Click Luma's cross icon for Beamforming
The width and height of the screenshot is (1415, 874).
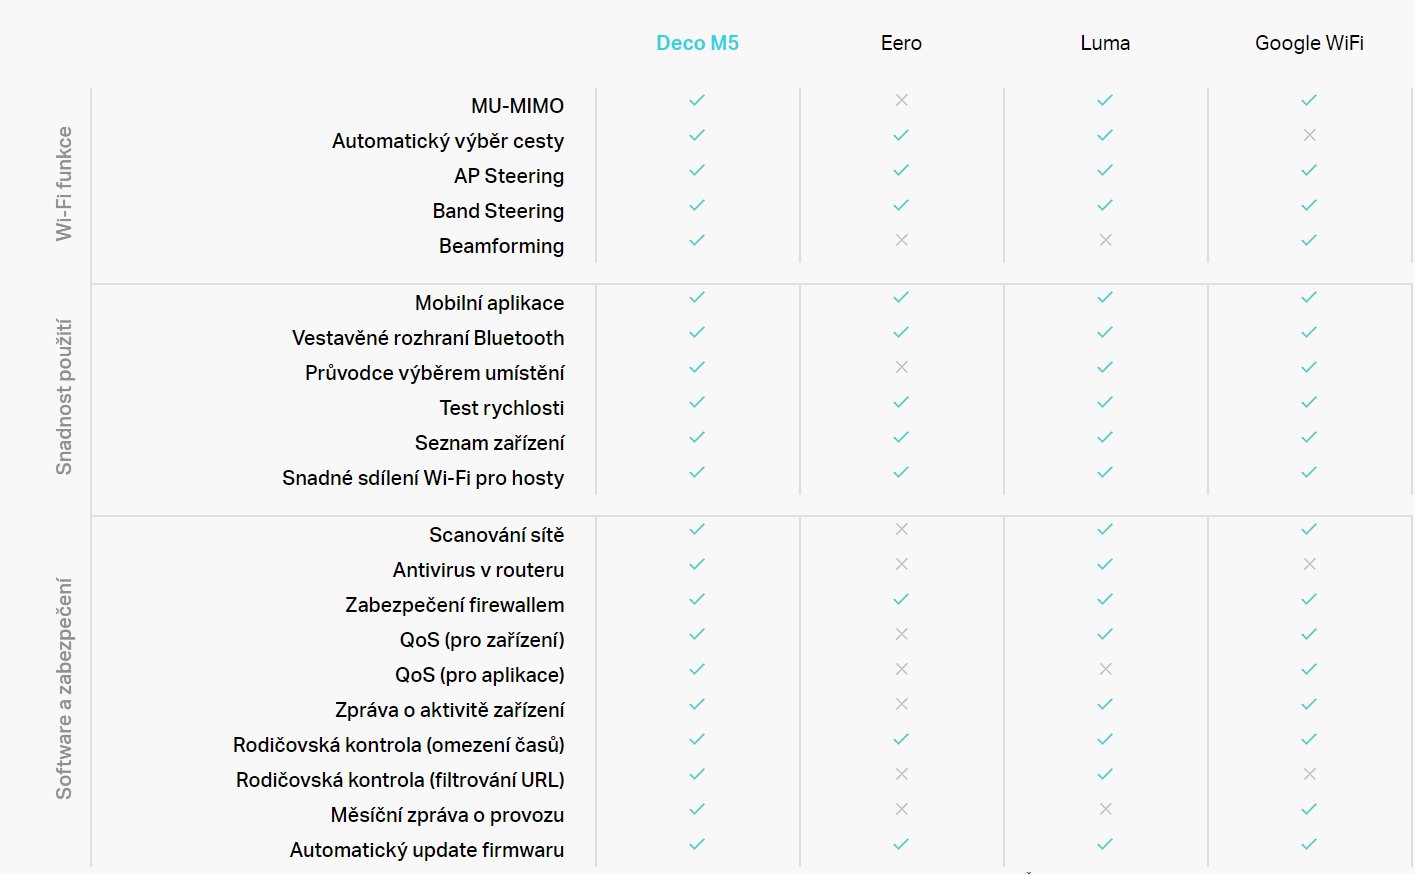[x=1105, y=240]
